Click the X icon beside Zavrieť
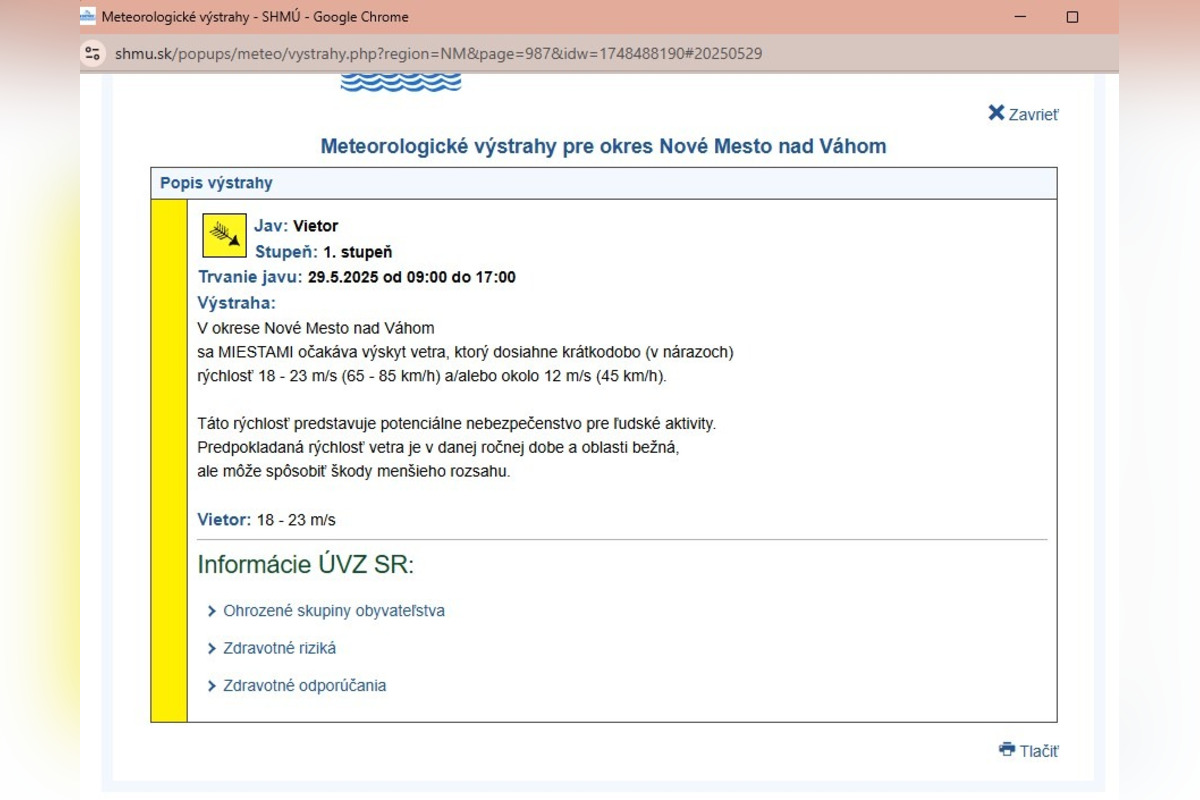 [996, 113]
